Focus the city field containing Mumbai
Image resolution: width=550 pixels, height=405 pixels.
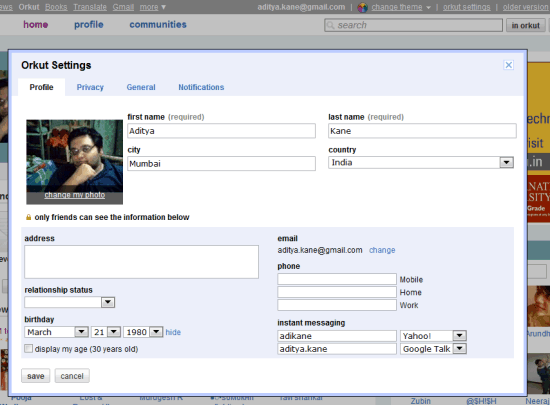point(221,163)
